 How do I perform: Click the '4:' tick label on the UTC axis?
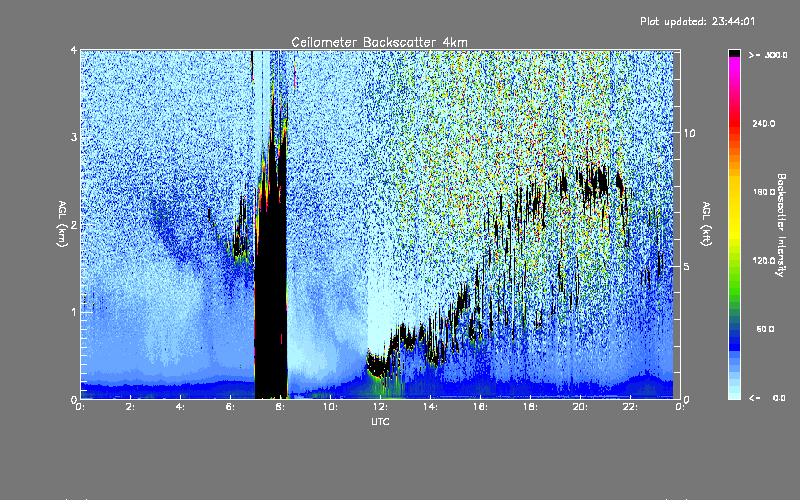[180, 407]
